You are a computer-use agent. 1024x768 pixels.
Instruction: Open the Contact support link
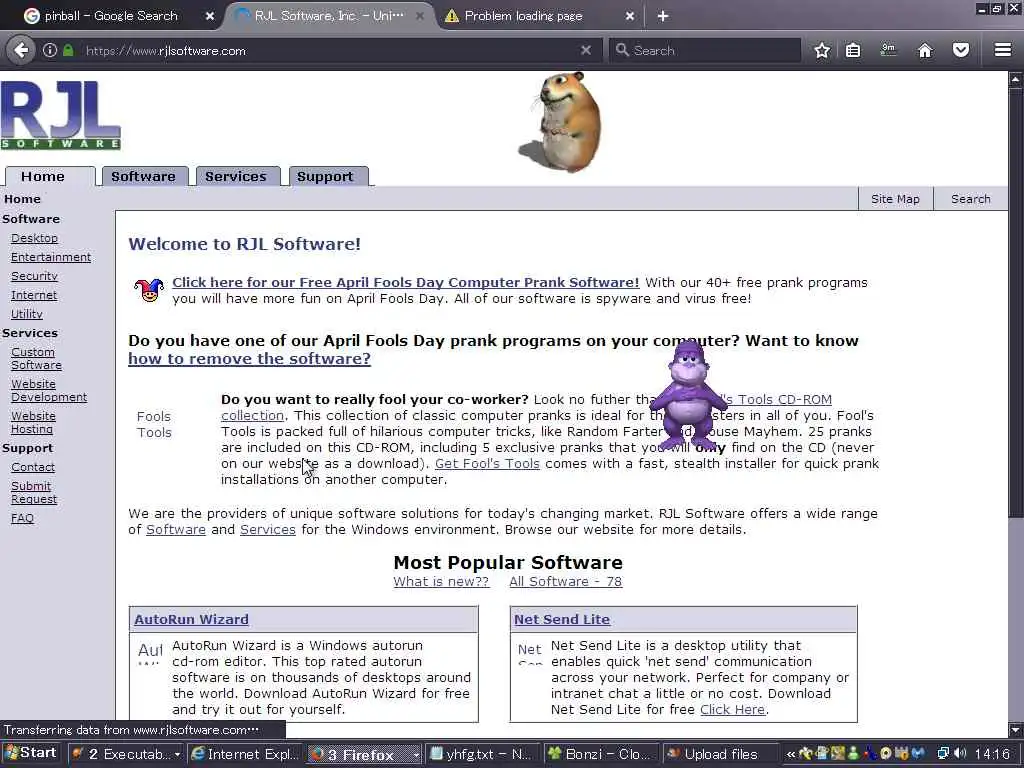(x=33, y=467)
